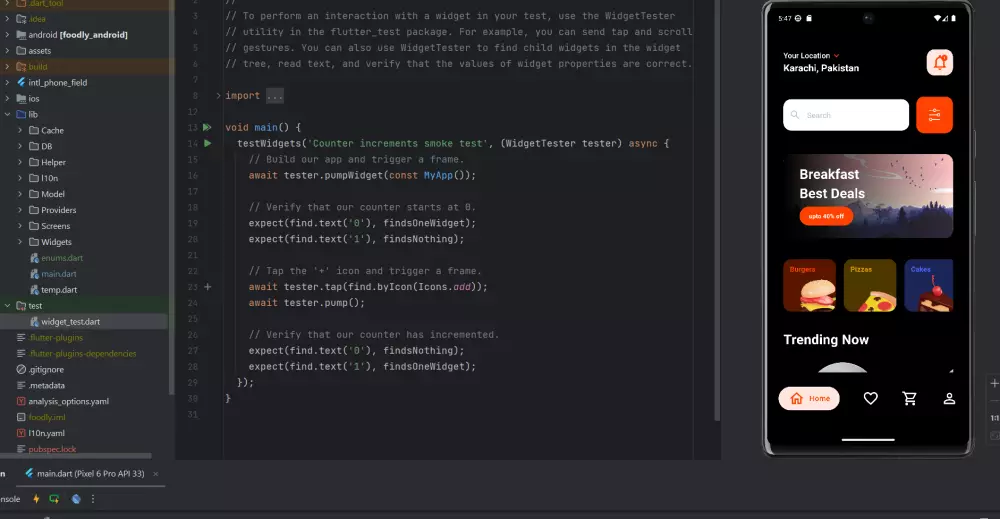Open .flutter-plugins file
The image size is (1000, 519).
pyautogui.click(x=55, y=337)
